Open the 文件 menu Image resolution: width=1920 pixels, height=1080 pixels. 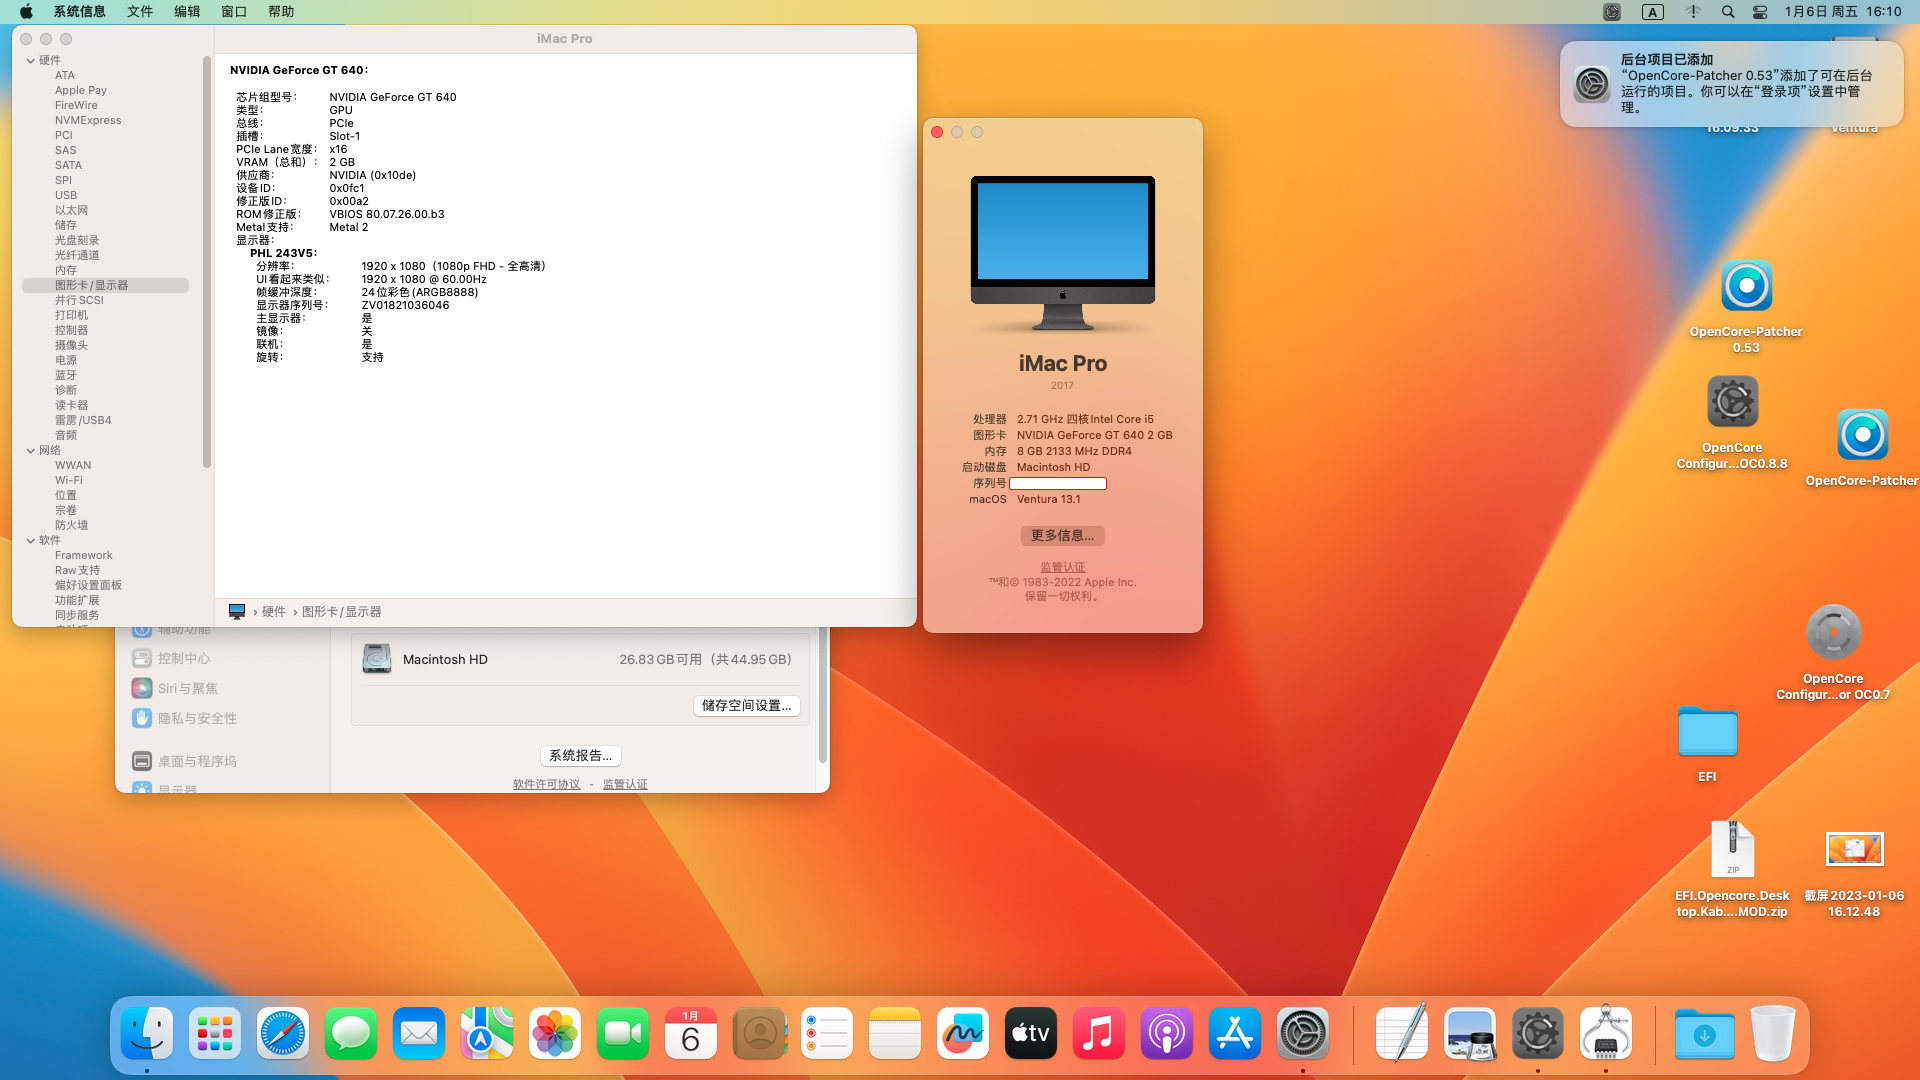(x=140, y=12)
